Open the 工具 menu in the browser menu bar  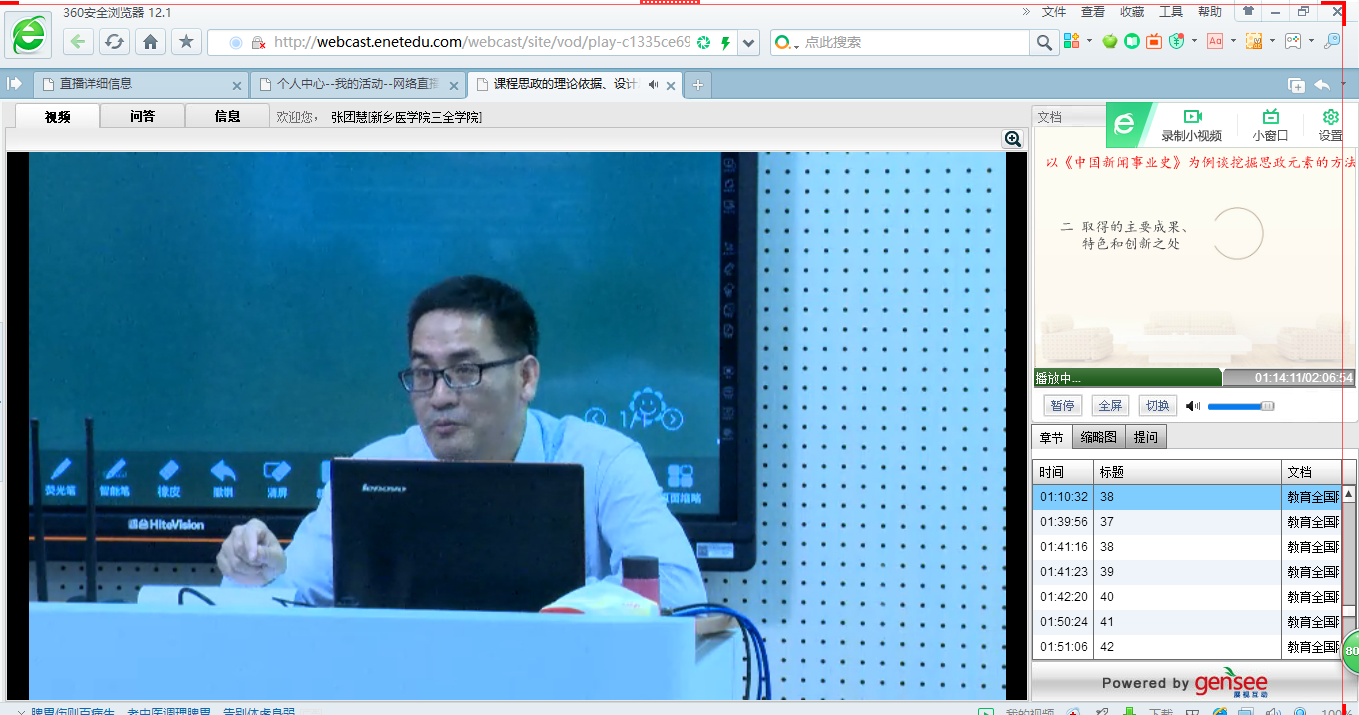coord(1171,12)
